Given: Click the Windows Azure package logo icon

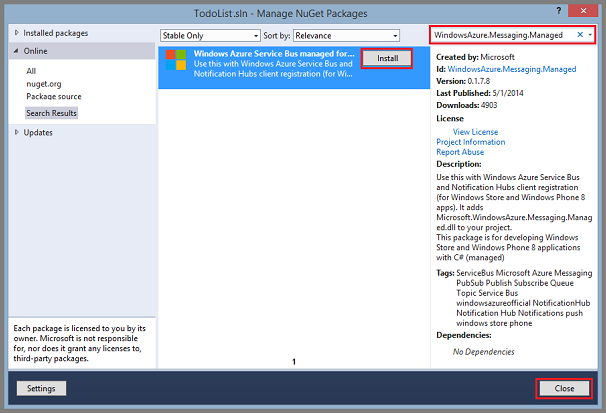Looking at the screenshot, I should point(176,60).
